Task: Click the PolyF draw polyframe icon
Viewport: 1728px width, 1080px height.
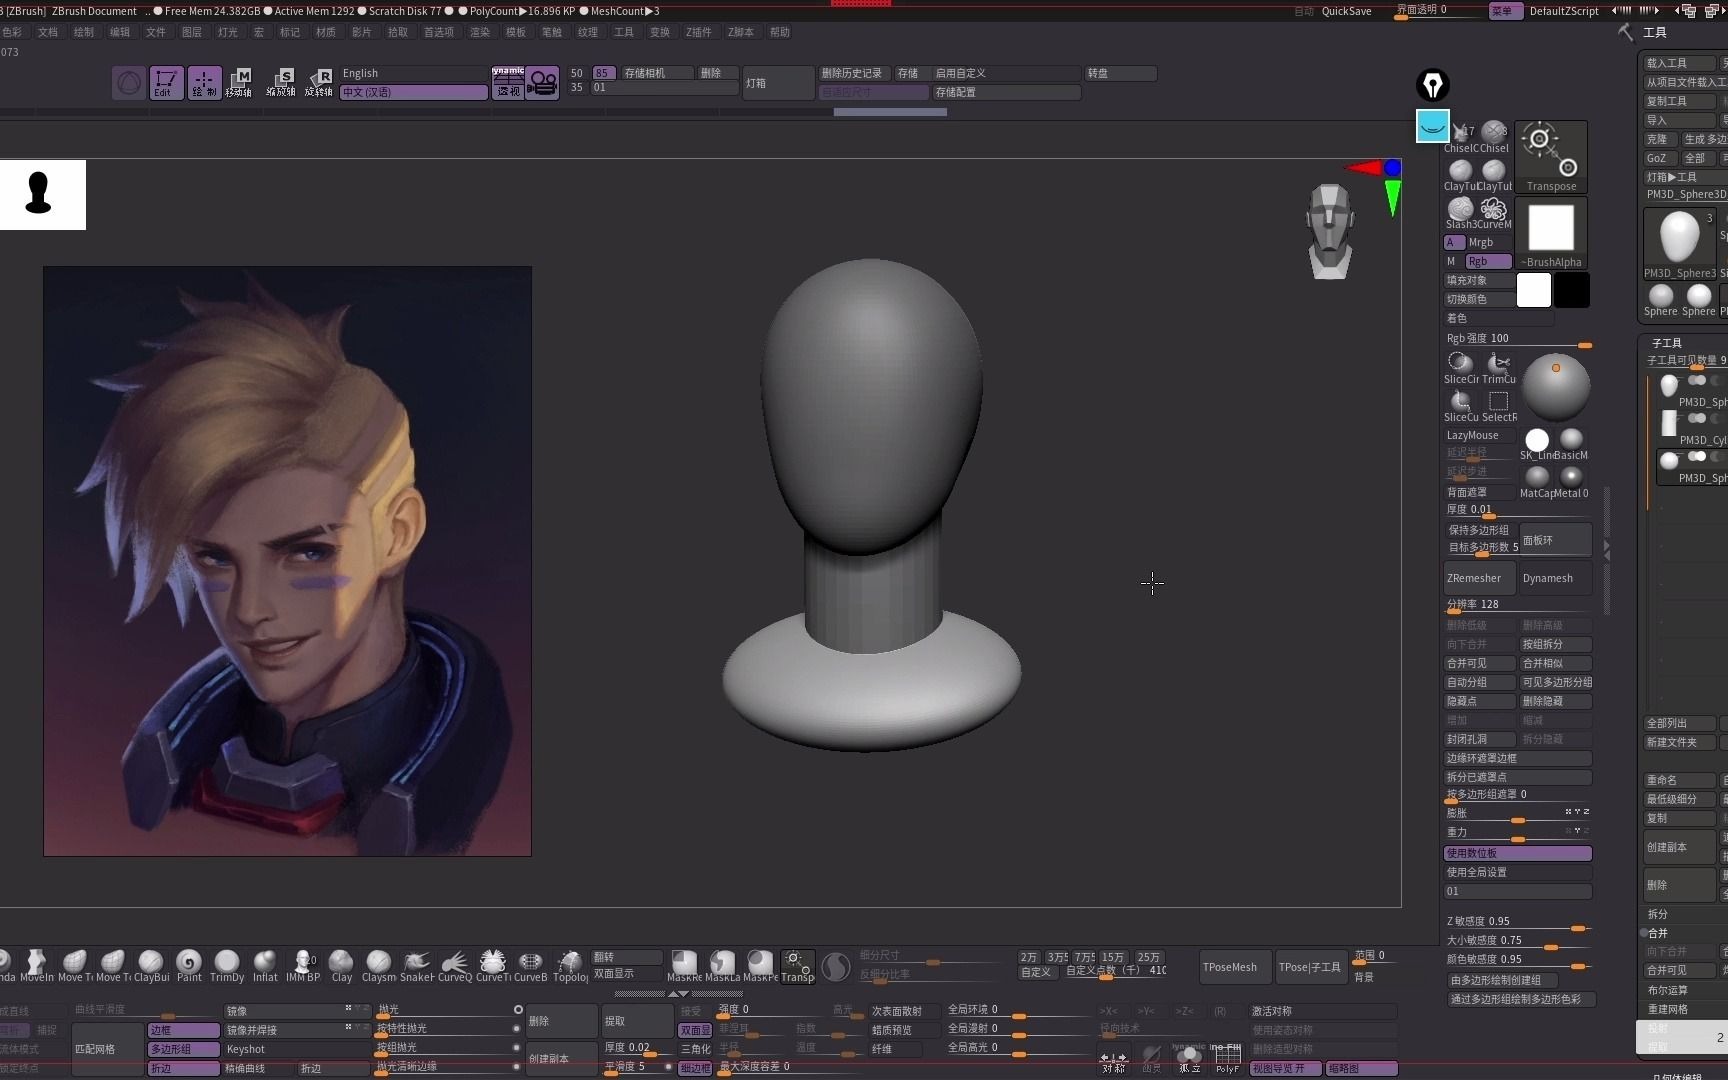Action: [x=1227, y=1059]
